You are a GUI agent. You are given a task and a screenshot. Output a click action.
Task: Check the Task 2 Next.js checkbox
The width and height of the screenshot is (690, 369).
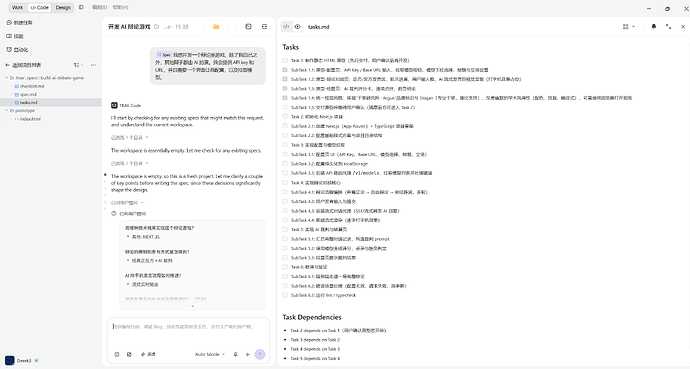tap(285, 117)
